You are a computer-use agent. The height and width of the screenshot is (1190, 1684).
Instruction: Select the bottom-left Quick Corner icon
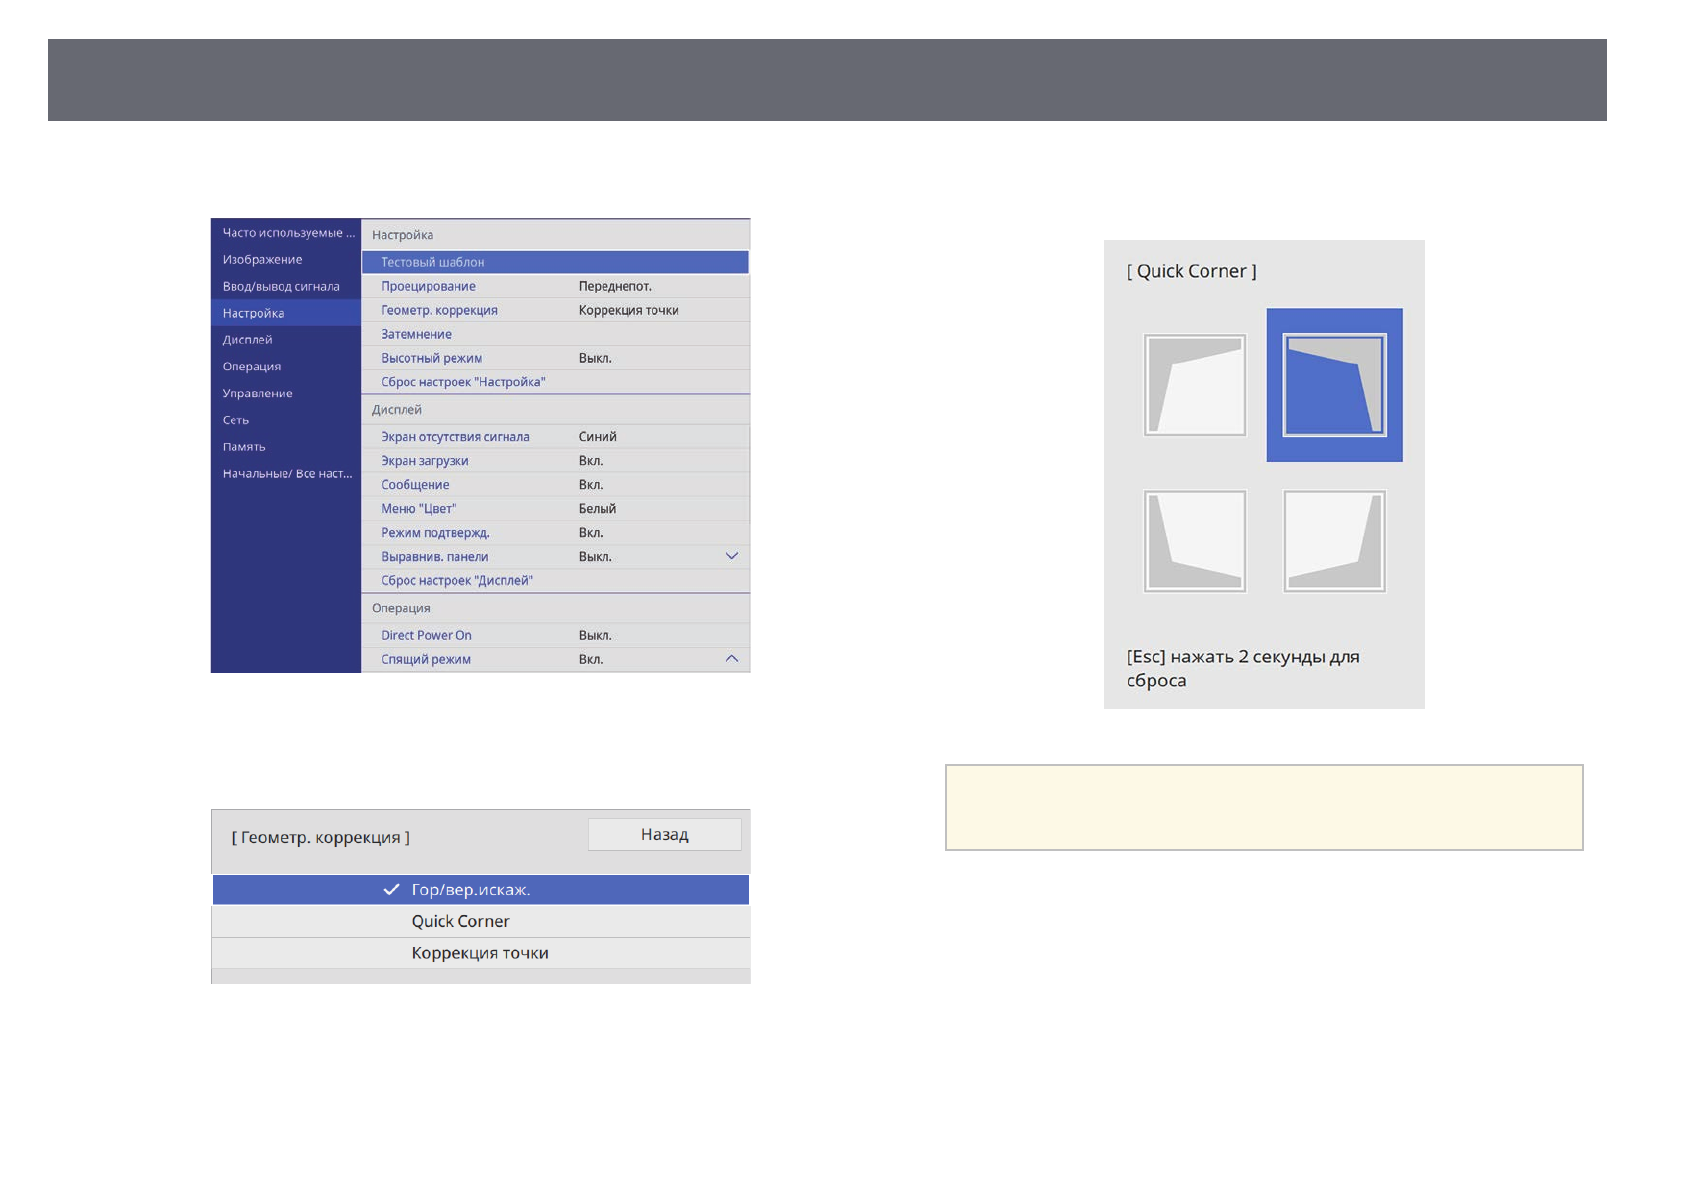(1194, 541)
